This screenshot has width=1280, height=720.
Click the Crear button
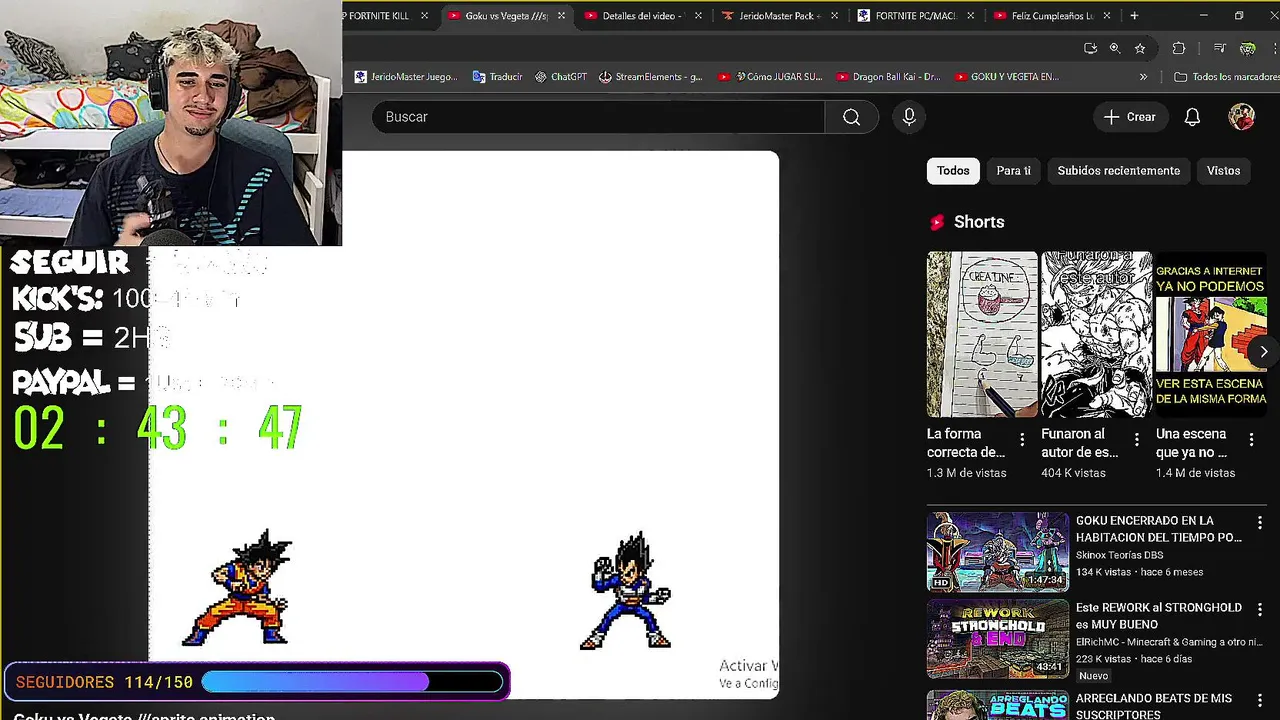point(1129,117)
